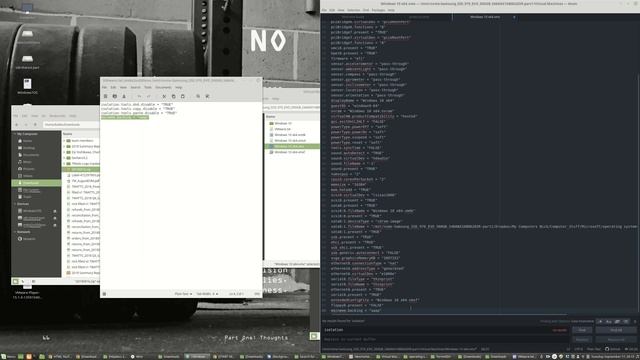Open the Menu button on taskbar
The width and height of the screenshot is (640, 360).
[x=8, y=356]
